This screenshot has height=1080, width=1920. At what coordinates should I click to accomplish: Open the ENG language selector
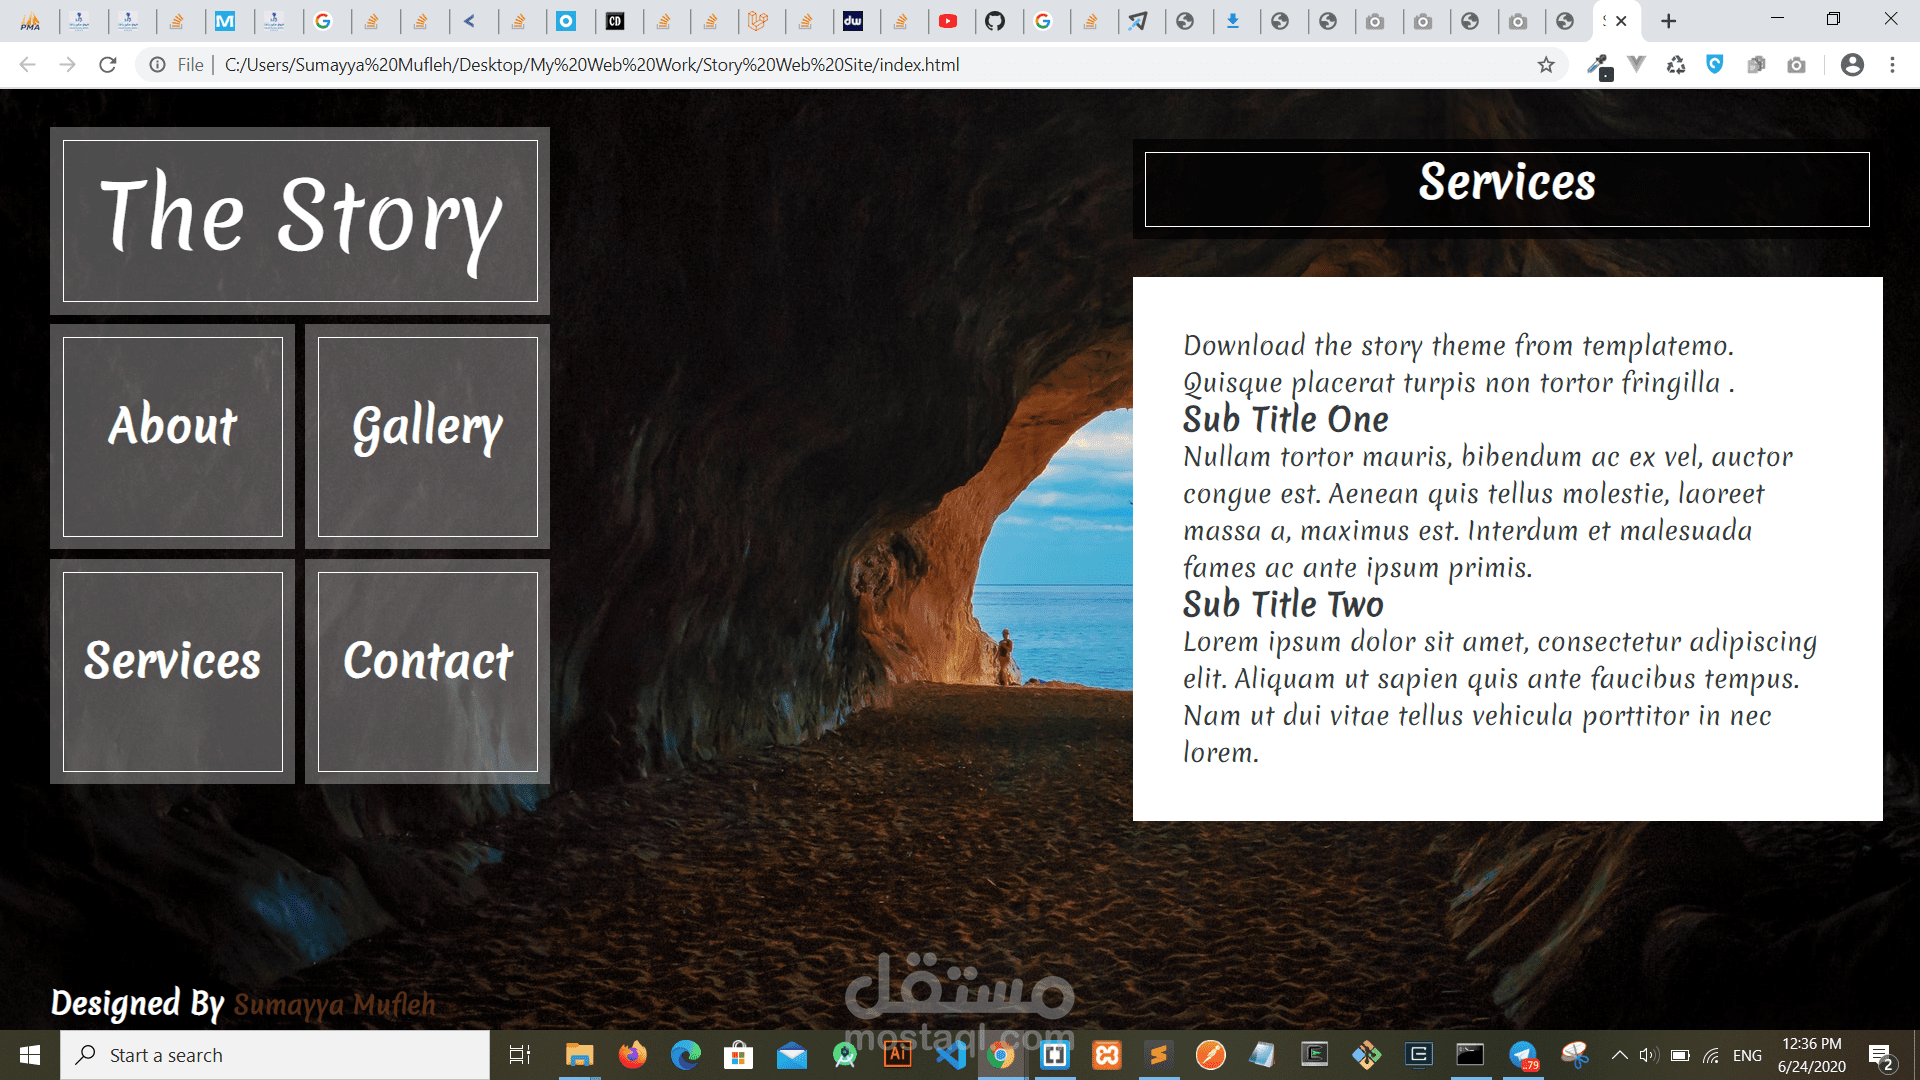pyautogui.click(x=1747, y=1055)
